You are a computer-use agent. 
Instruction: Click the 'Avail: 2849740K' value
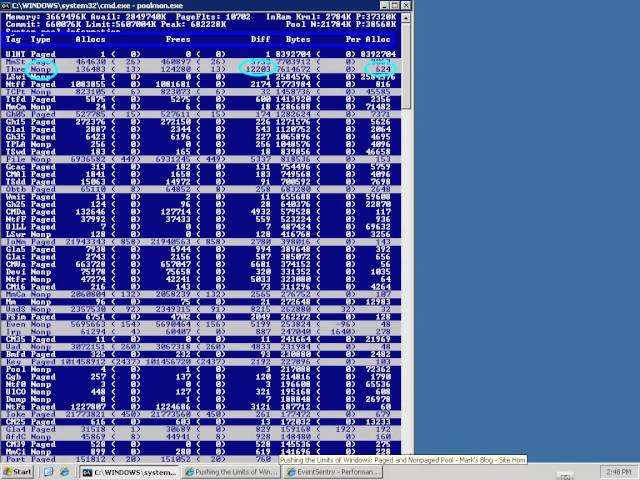tap(128, 17)
